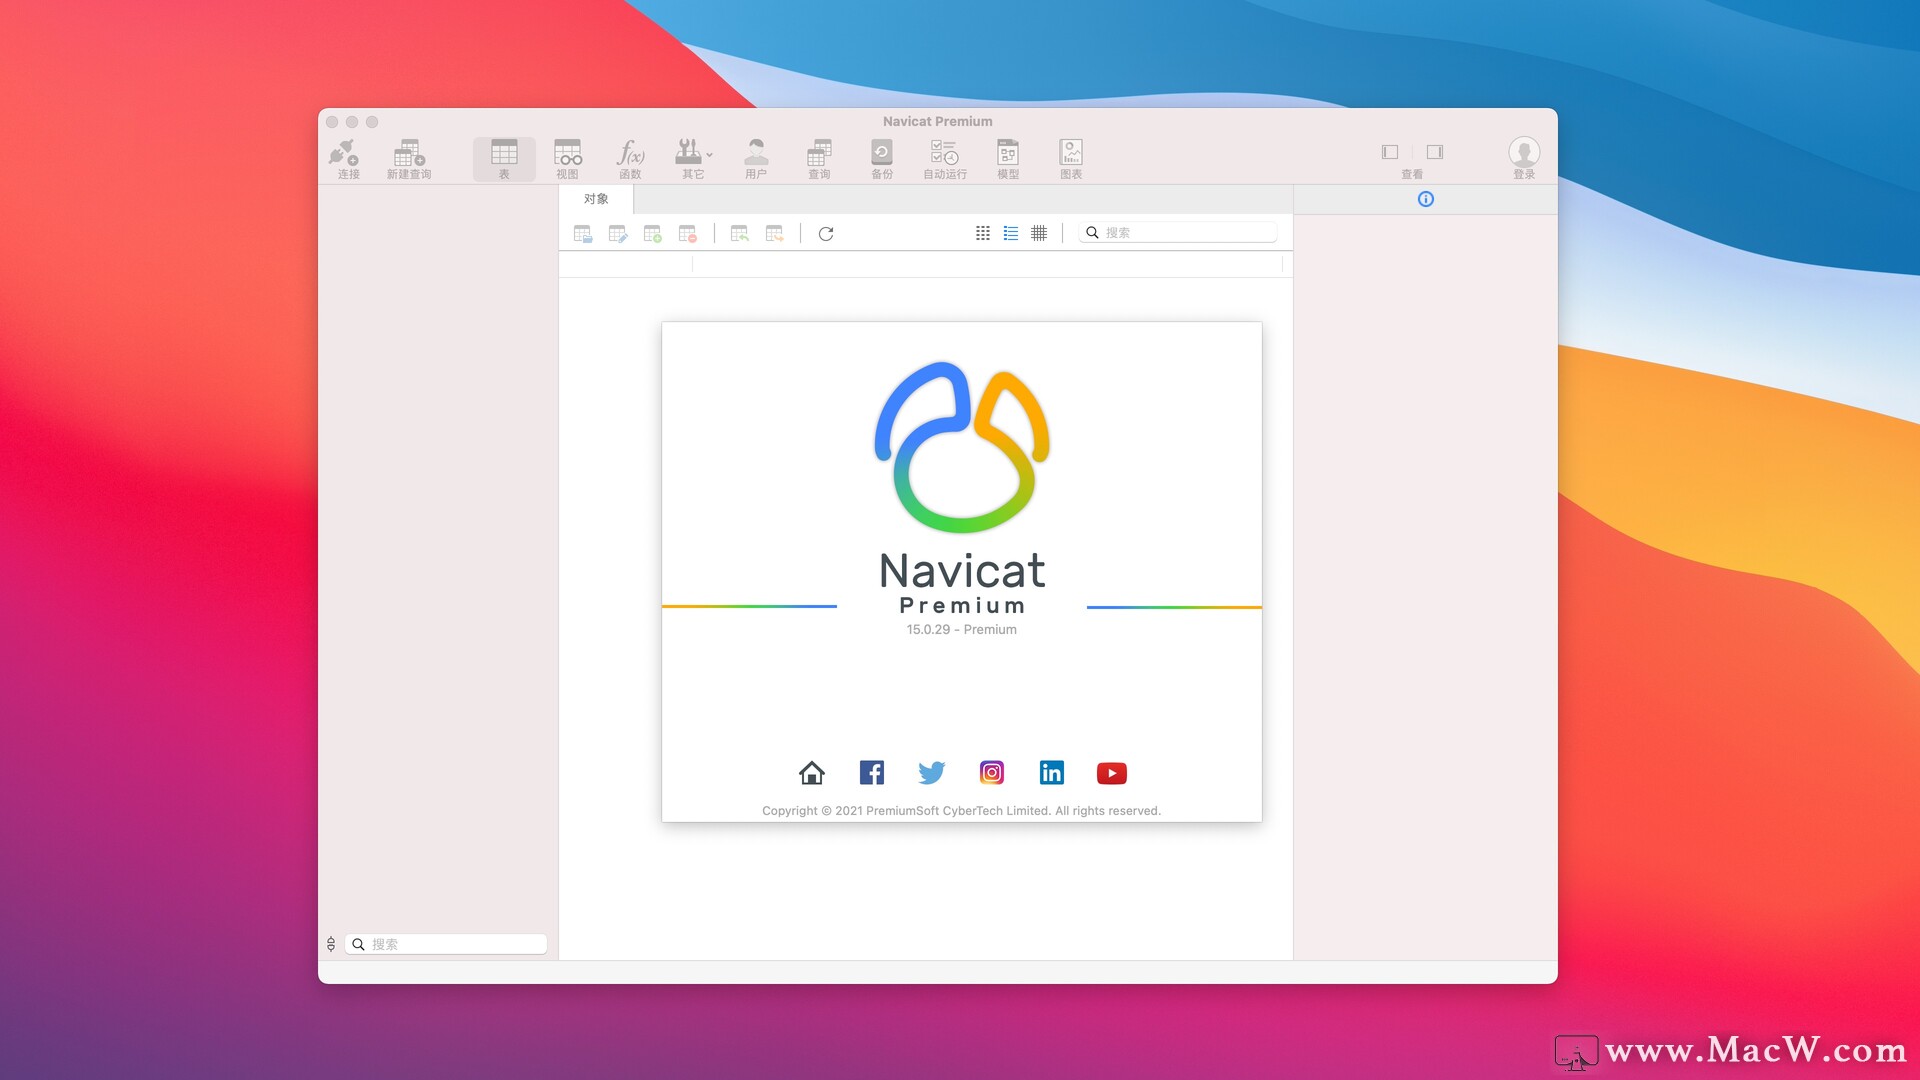The image size is (1920, 1080).
Task: Open the Instagram icon link
Action: pos(992,773)
